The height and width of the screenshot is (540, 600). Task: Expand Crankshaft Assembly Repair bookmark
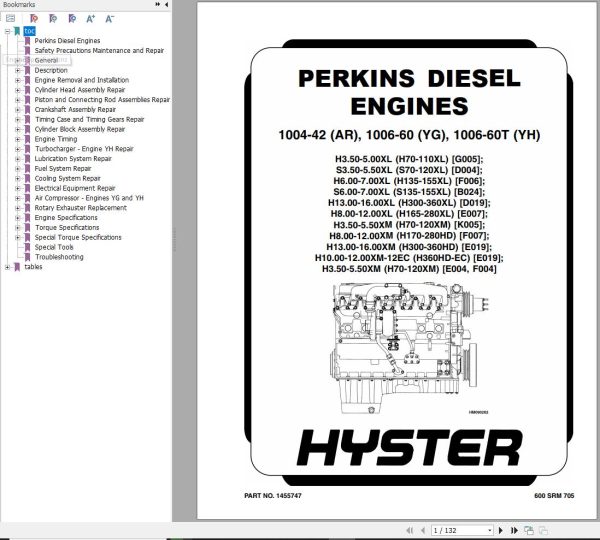pos(18,110)
